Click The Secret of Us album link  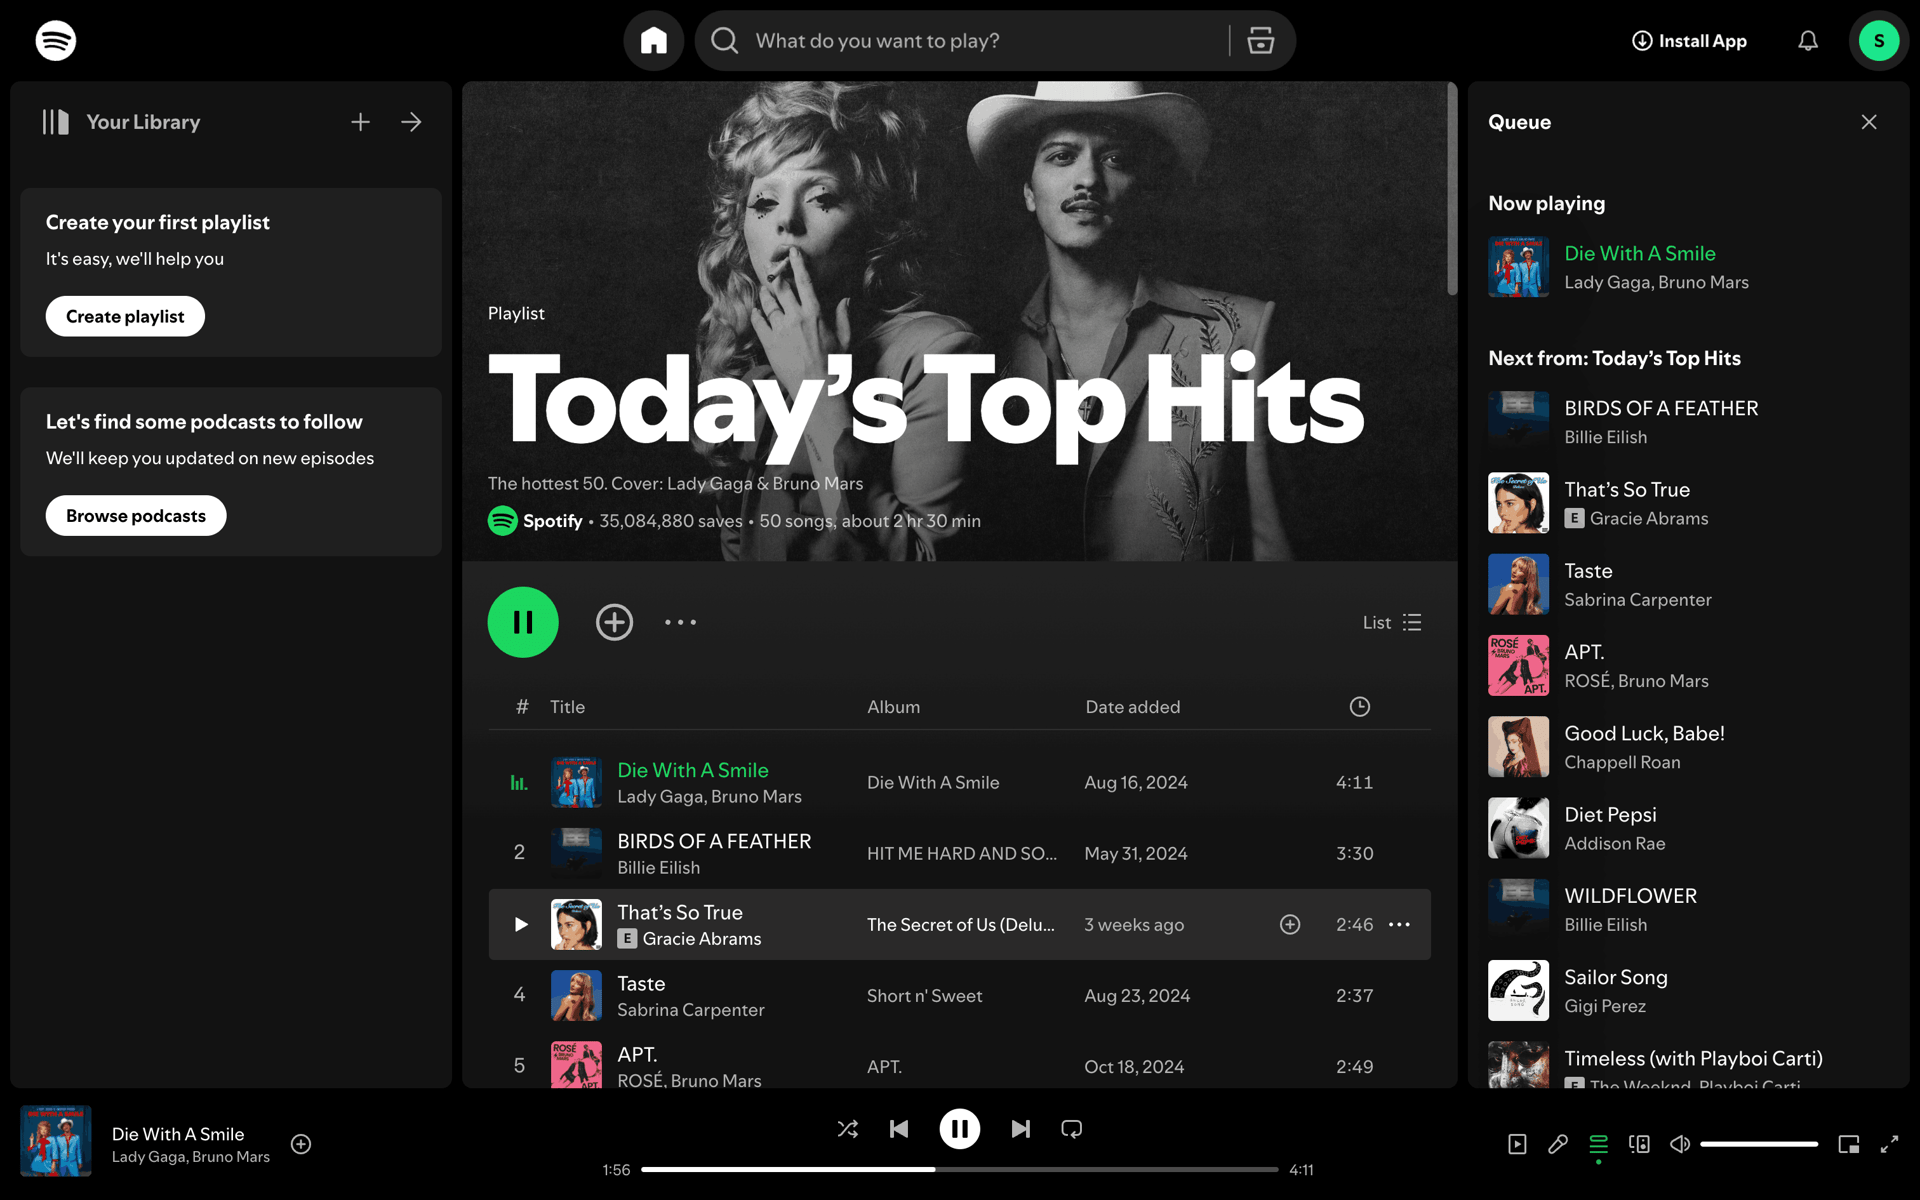pos(960,925)
